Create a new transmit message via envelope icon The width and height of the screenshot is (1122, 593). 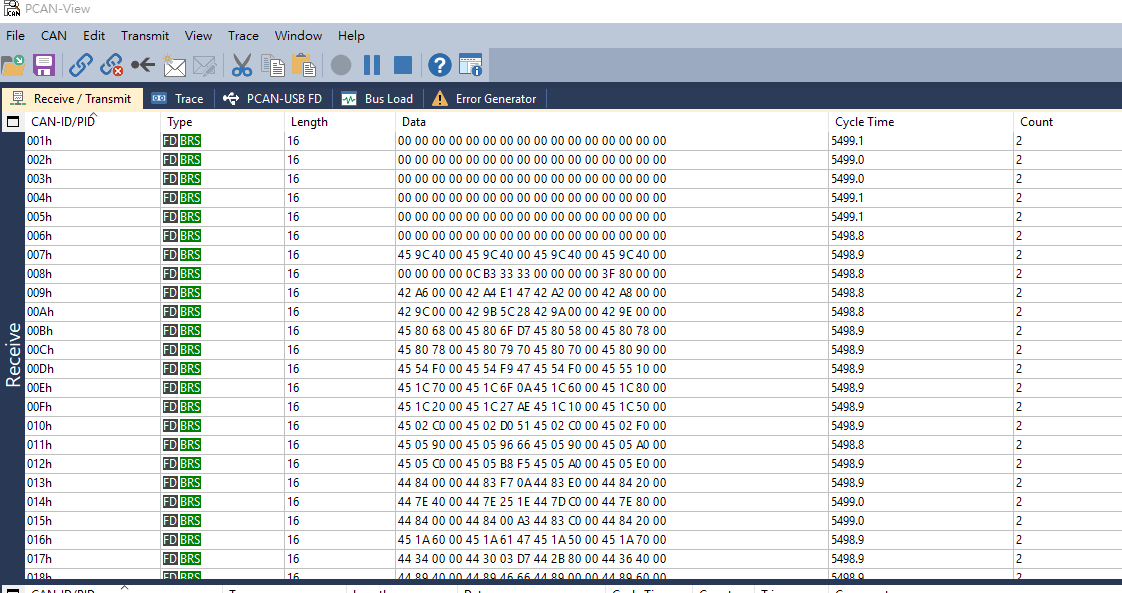(x=174, y=65)
